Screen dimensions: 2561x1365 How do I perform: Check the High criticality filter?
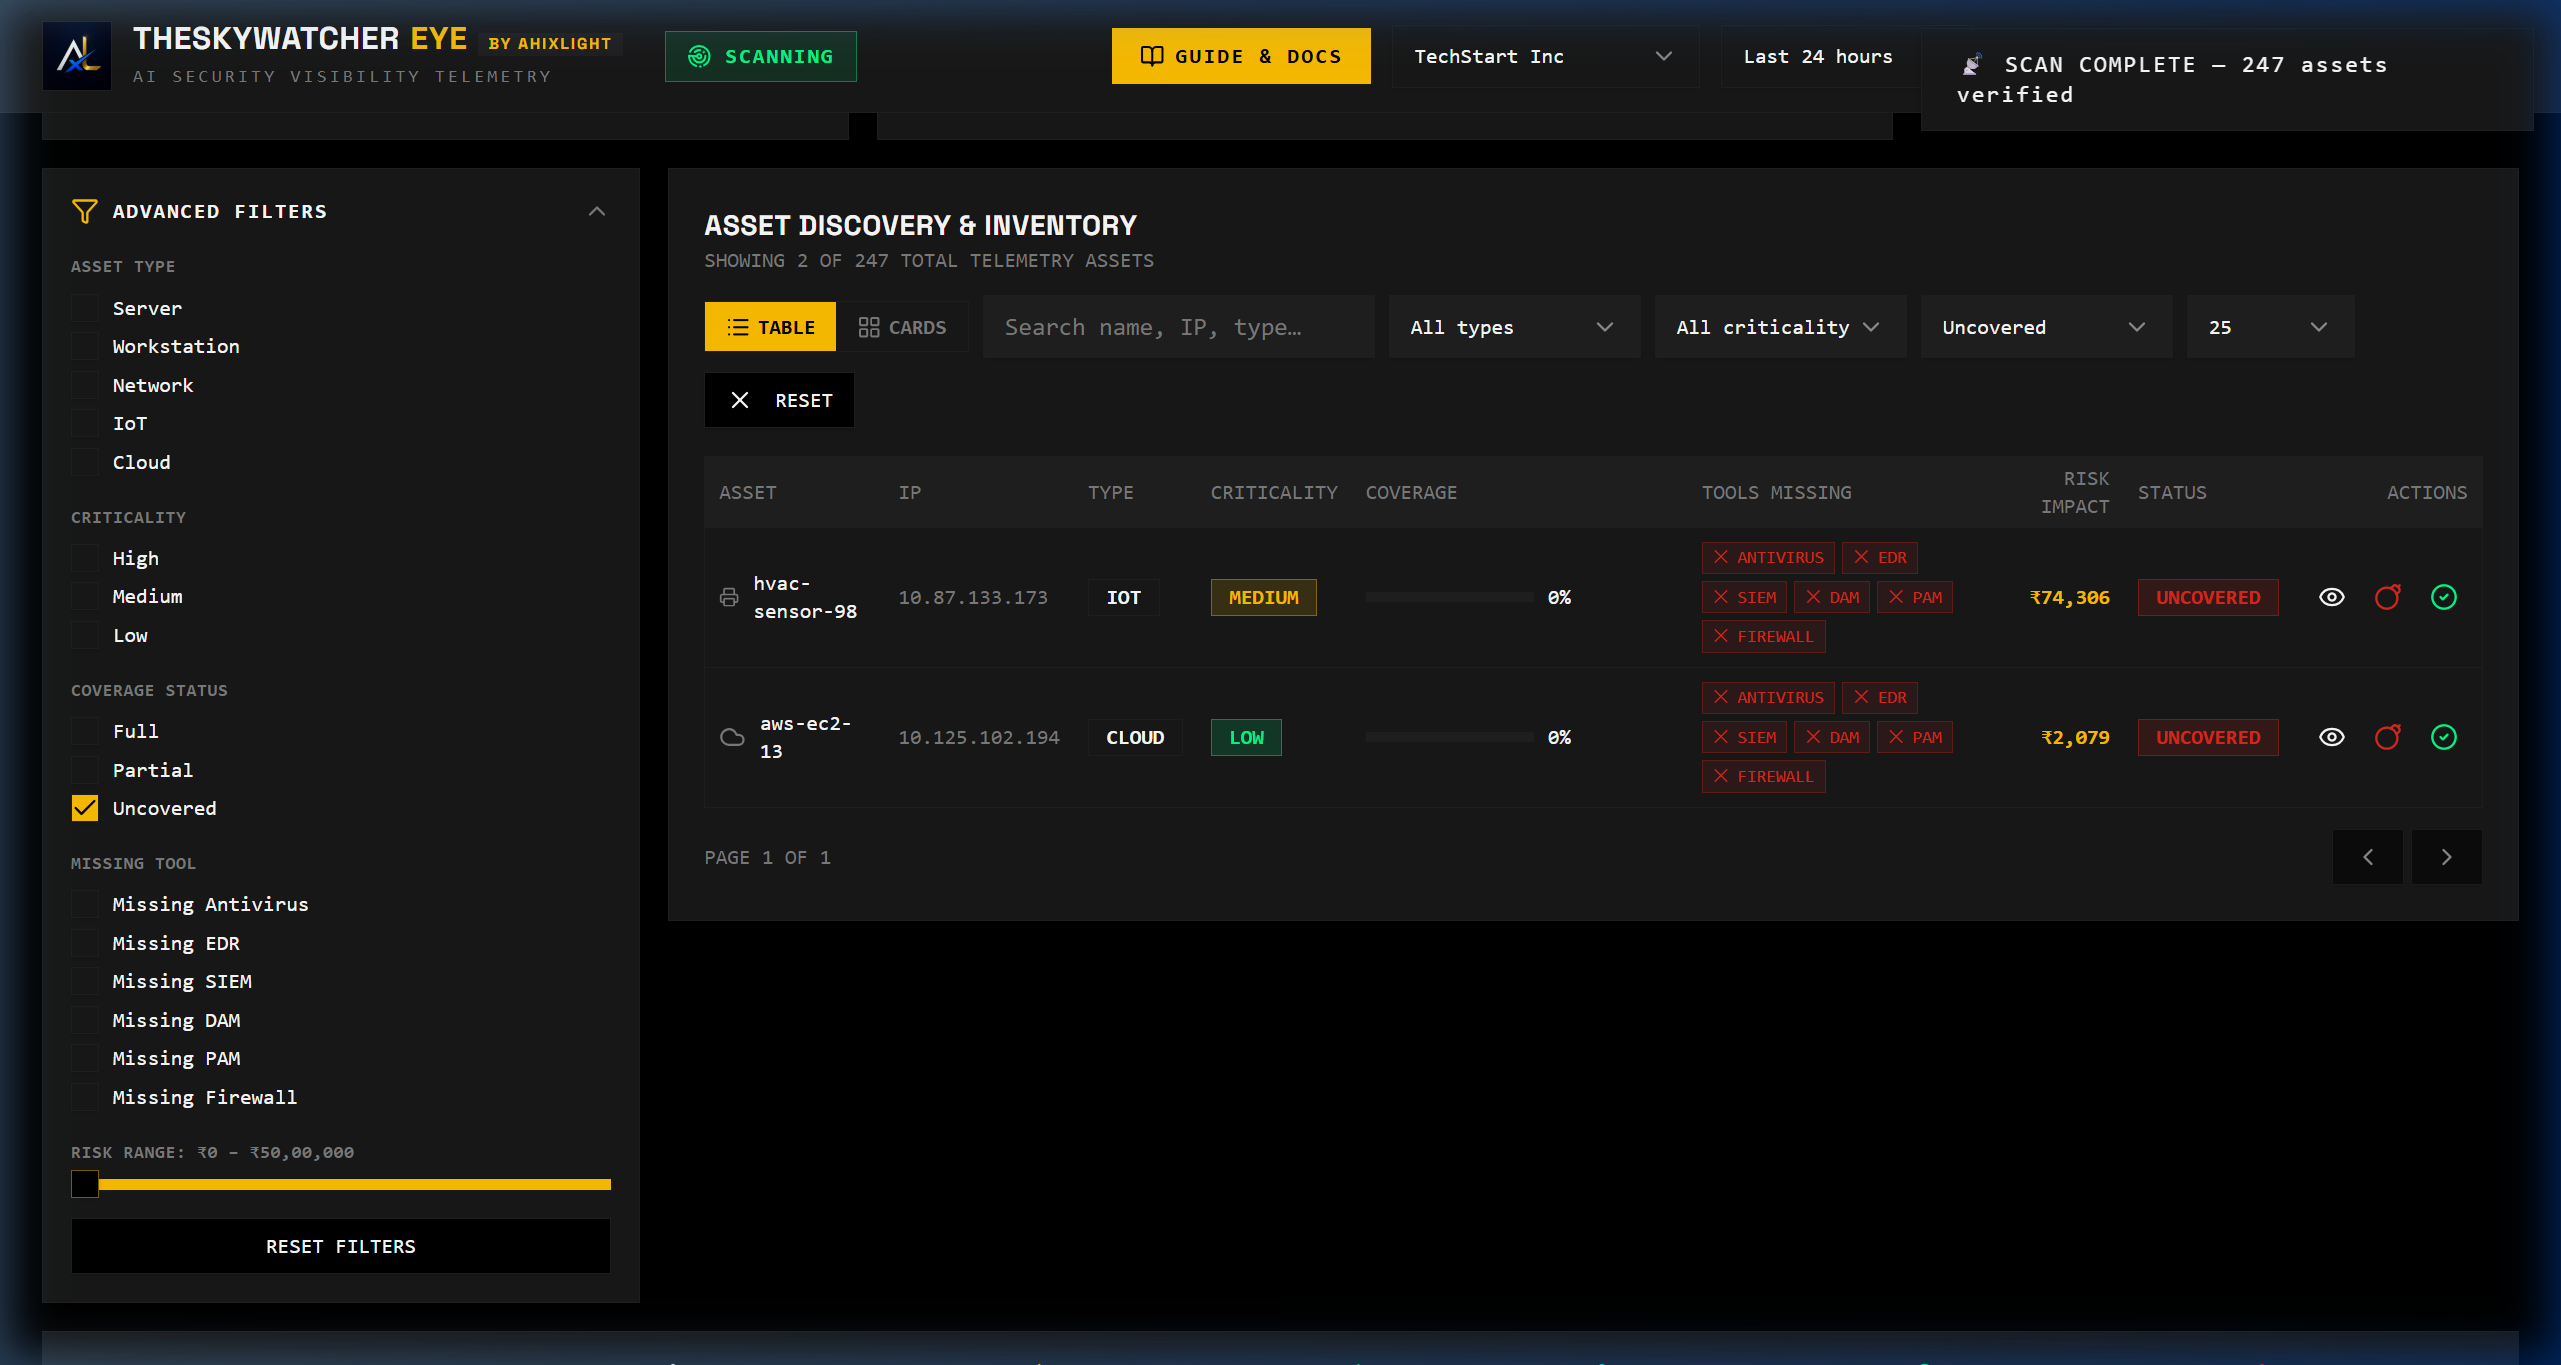pos(85,558)
